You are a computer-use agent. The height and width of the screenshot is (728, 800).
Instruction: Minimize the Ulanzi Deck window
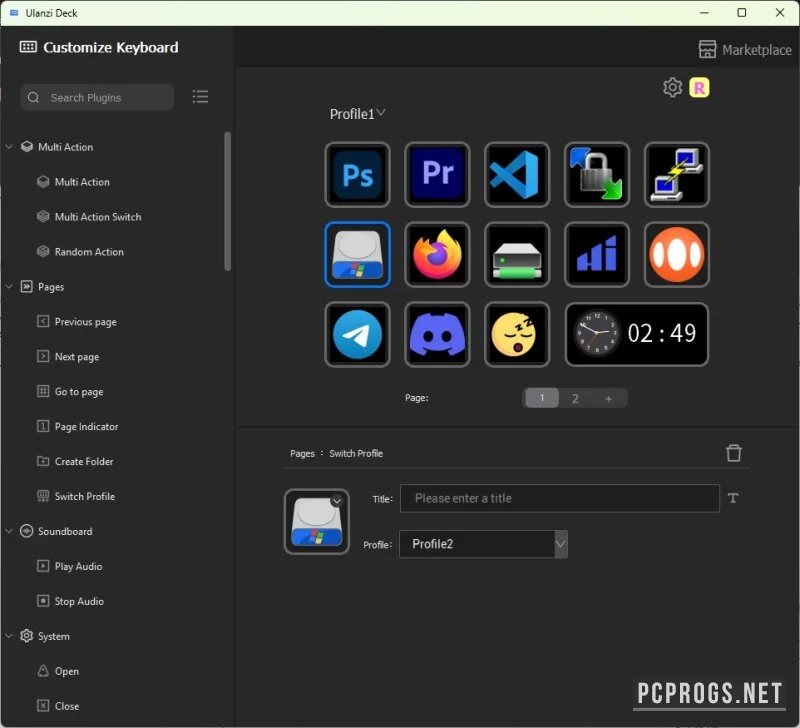point(705,12)
